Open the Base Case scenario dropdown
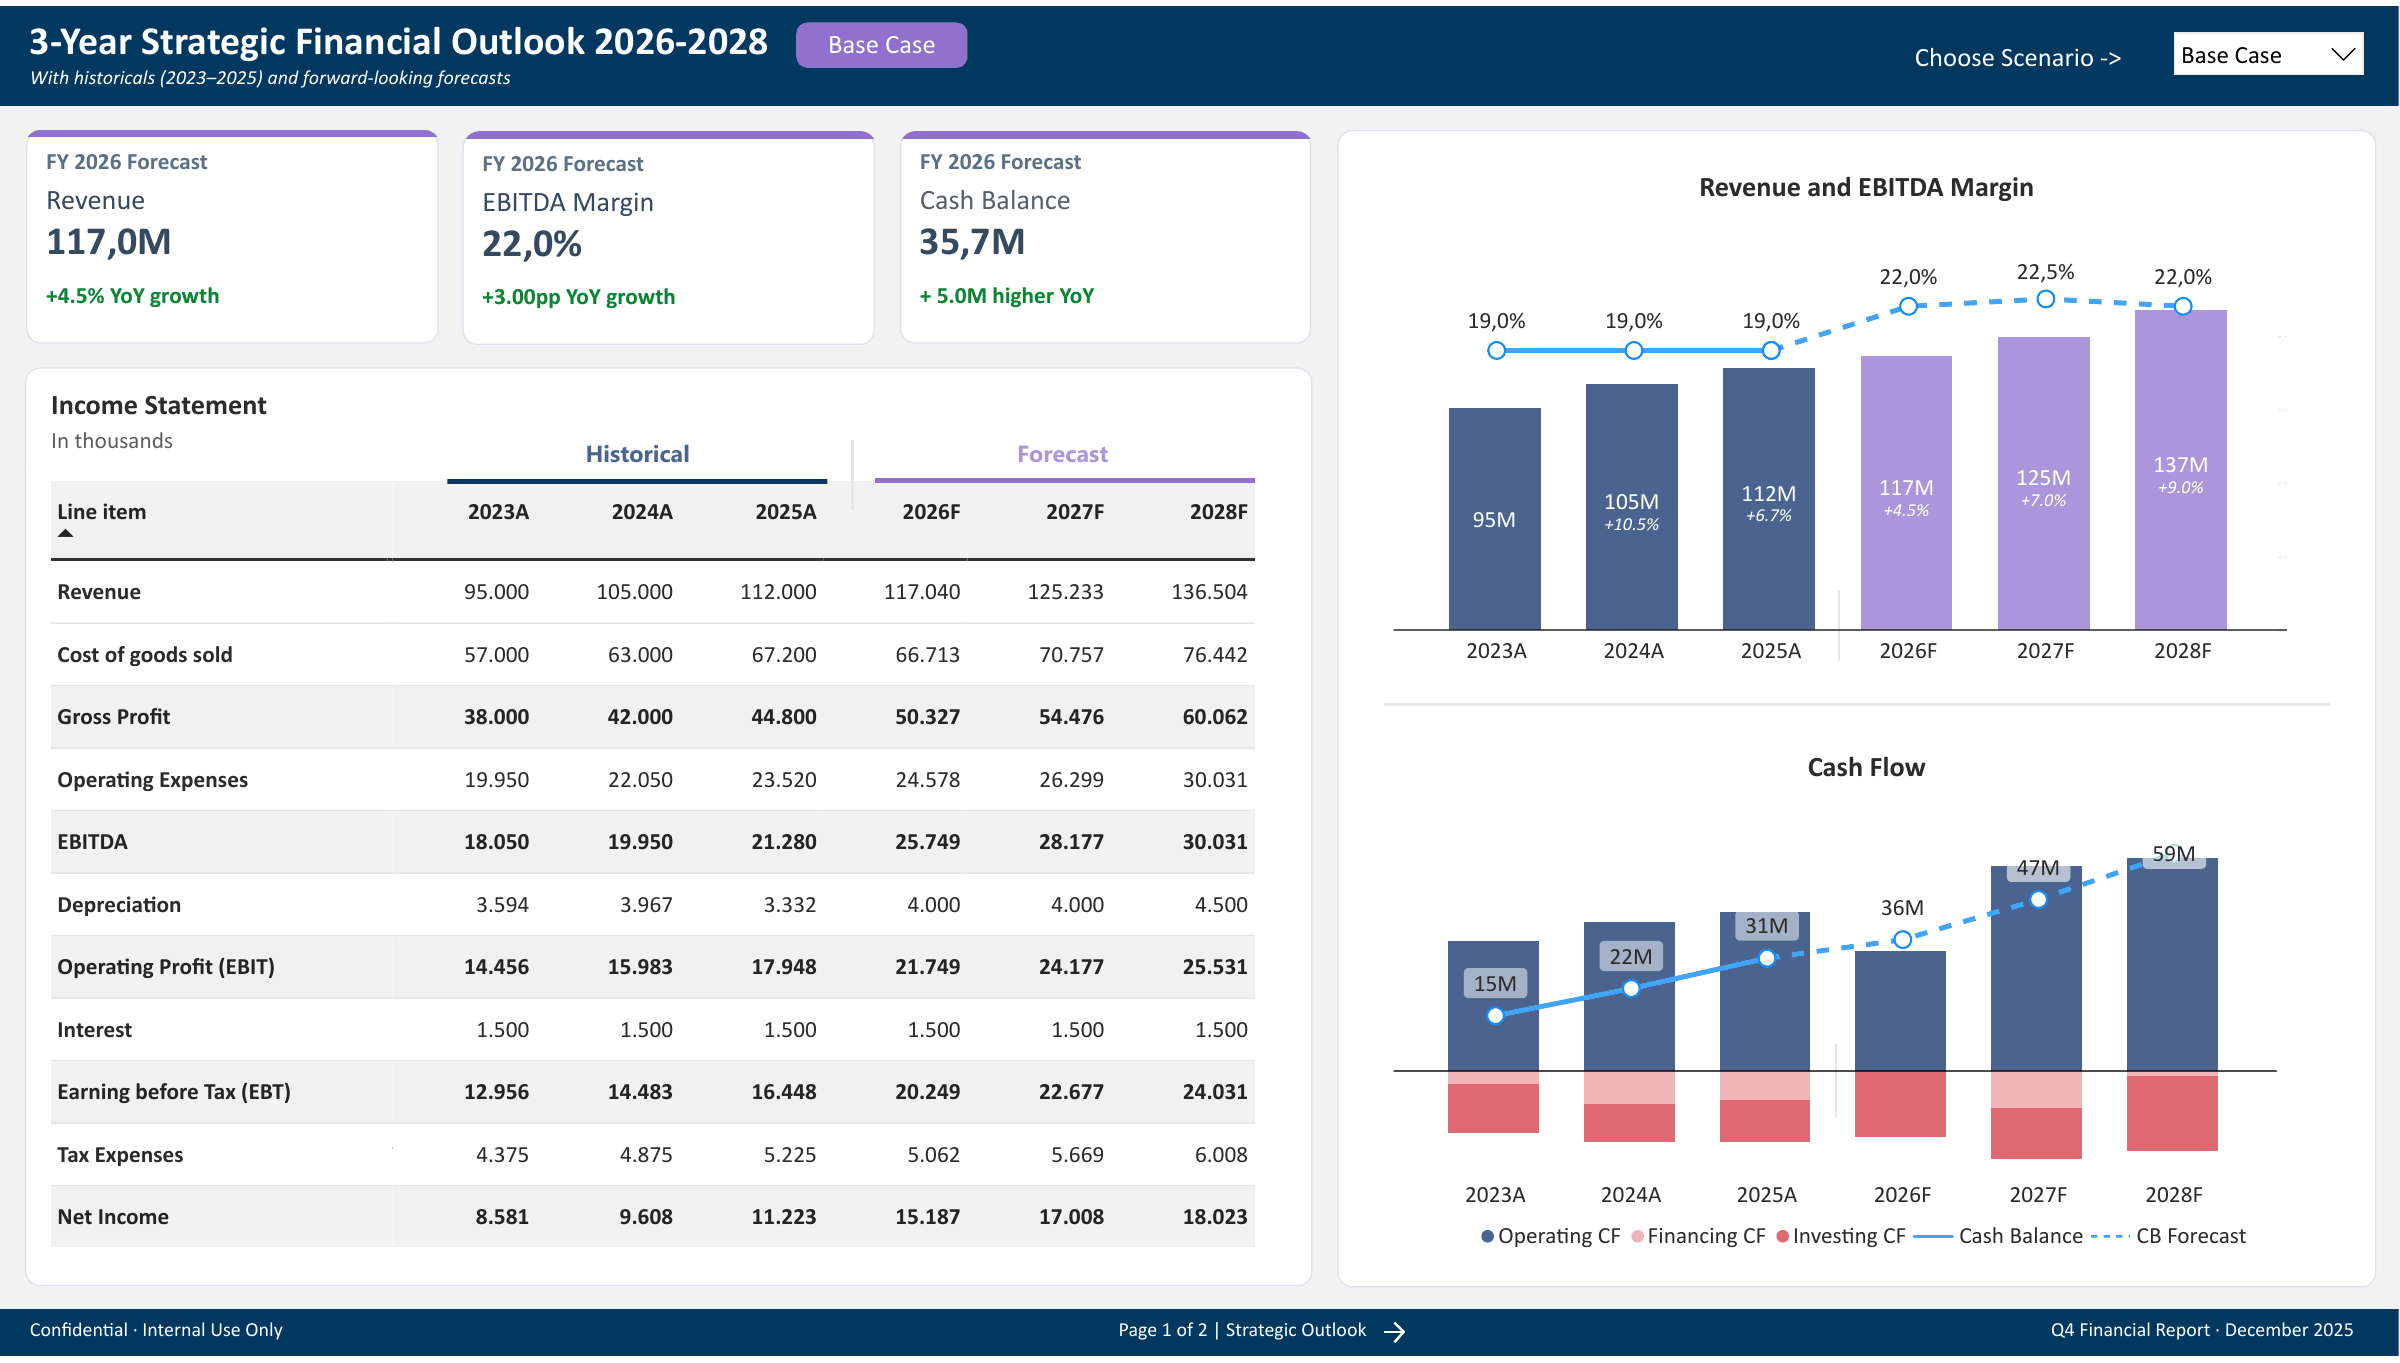 [x=2268, y=55]
